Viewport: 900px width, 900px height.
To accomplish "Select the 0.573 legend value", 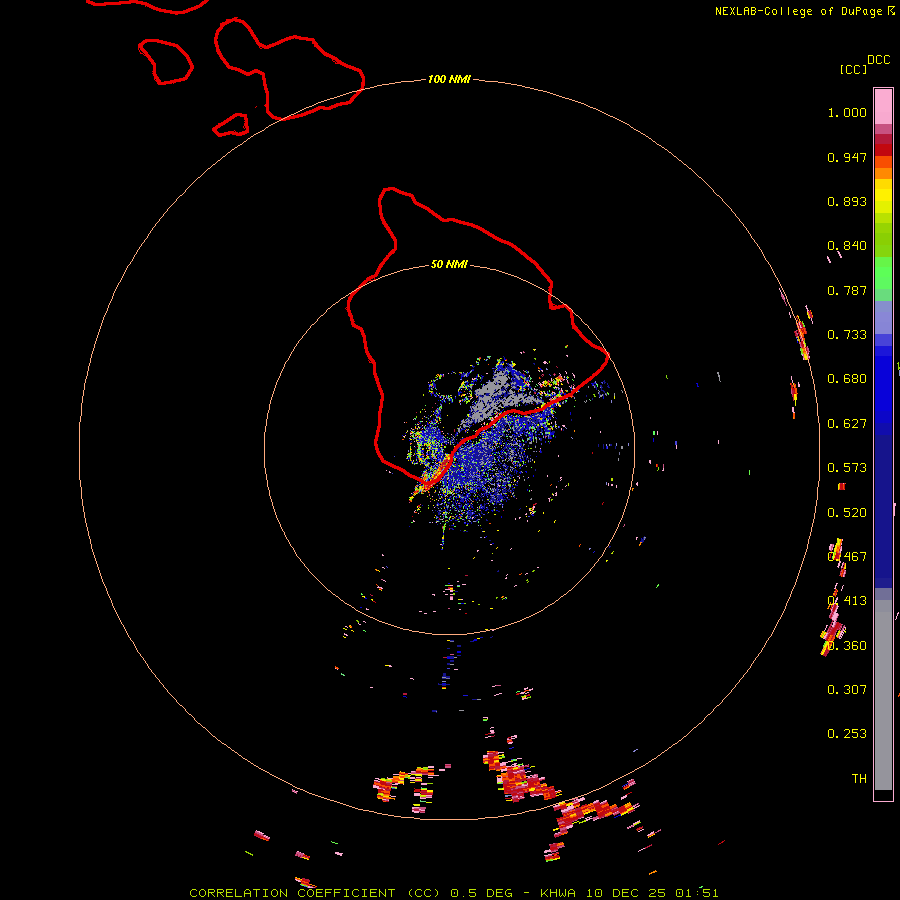I will [847, 468].
